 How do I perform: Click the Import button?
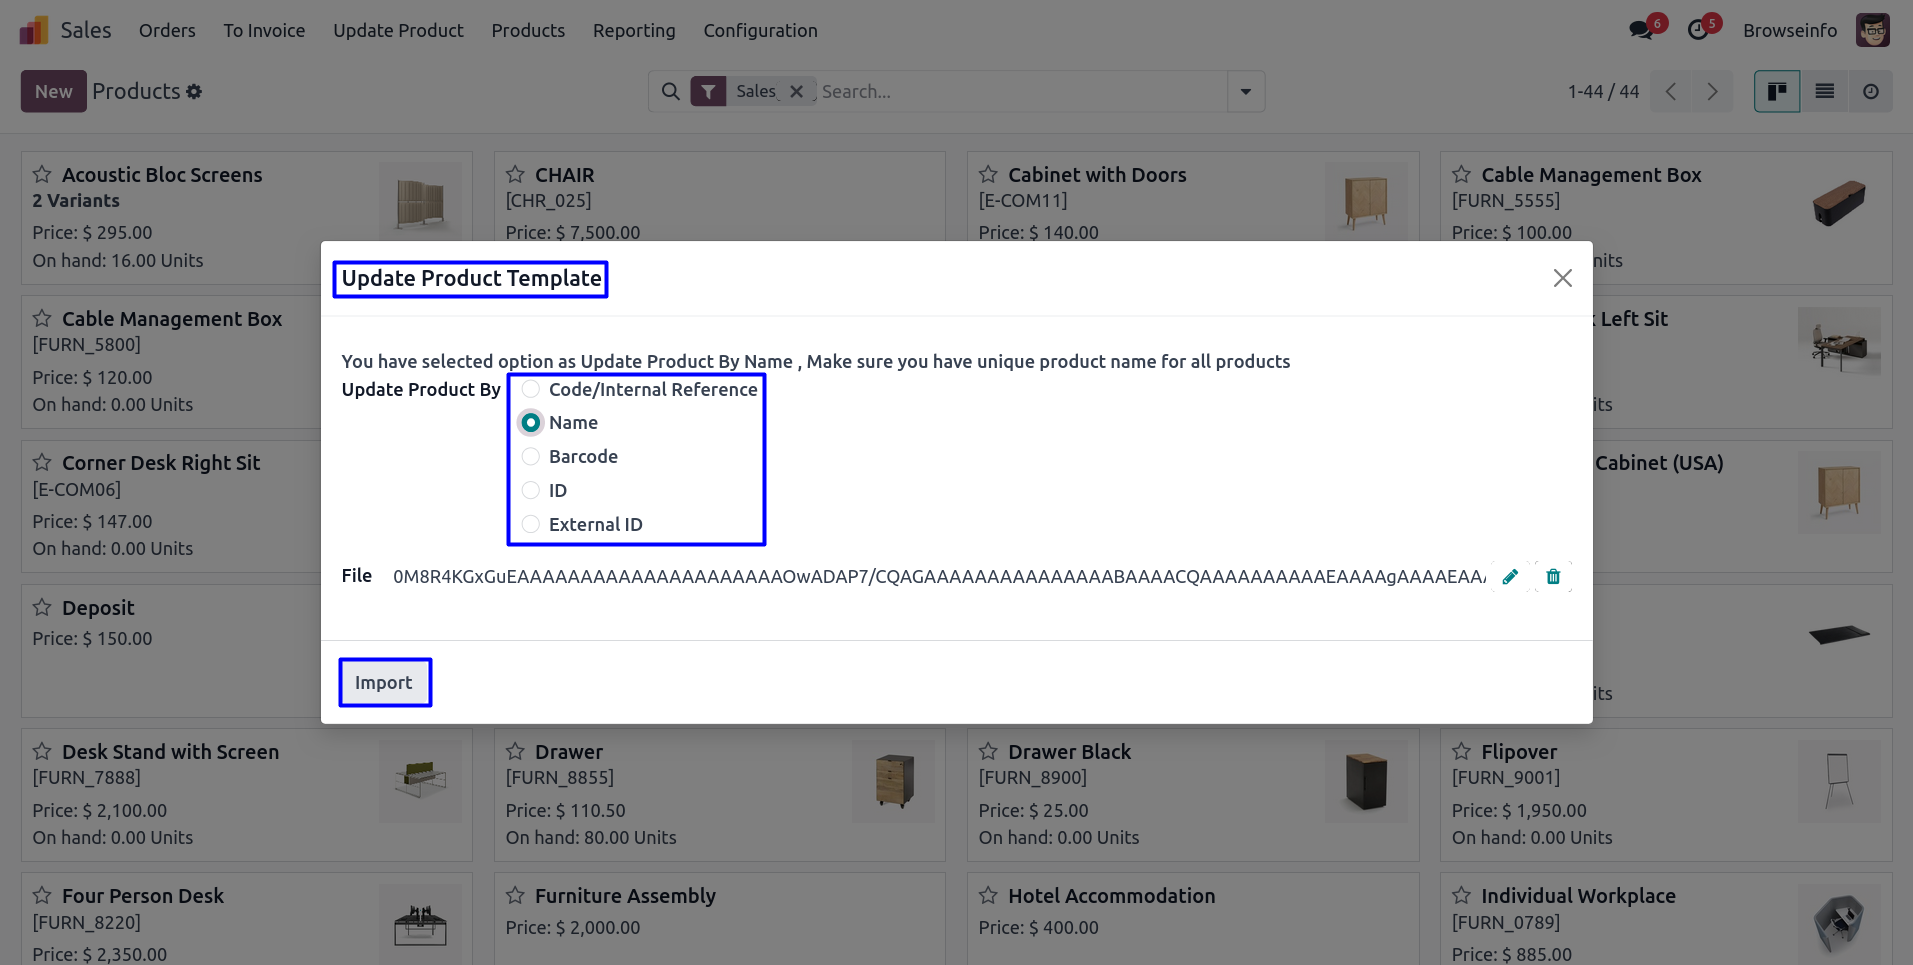(384, 682)
